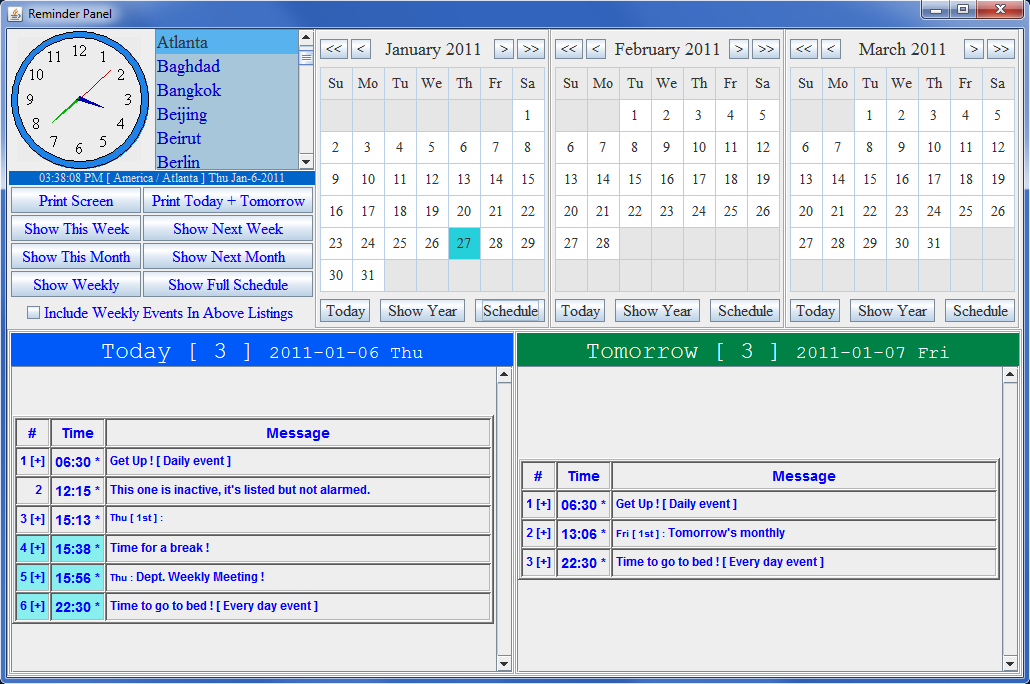Enable Include Weekly Events checkbox
This screenshot has height=684, width=1030.
coord(34,313)
